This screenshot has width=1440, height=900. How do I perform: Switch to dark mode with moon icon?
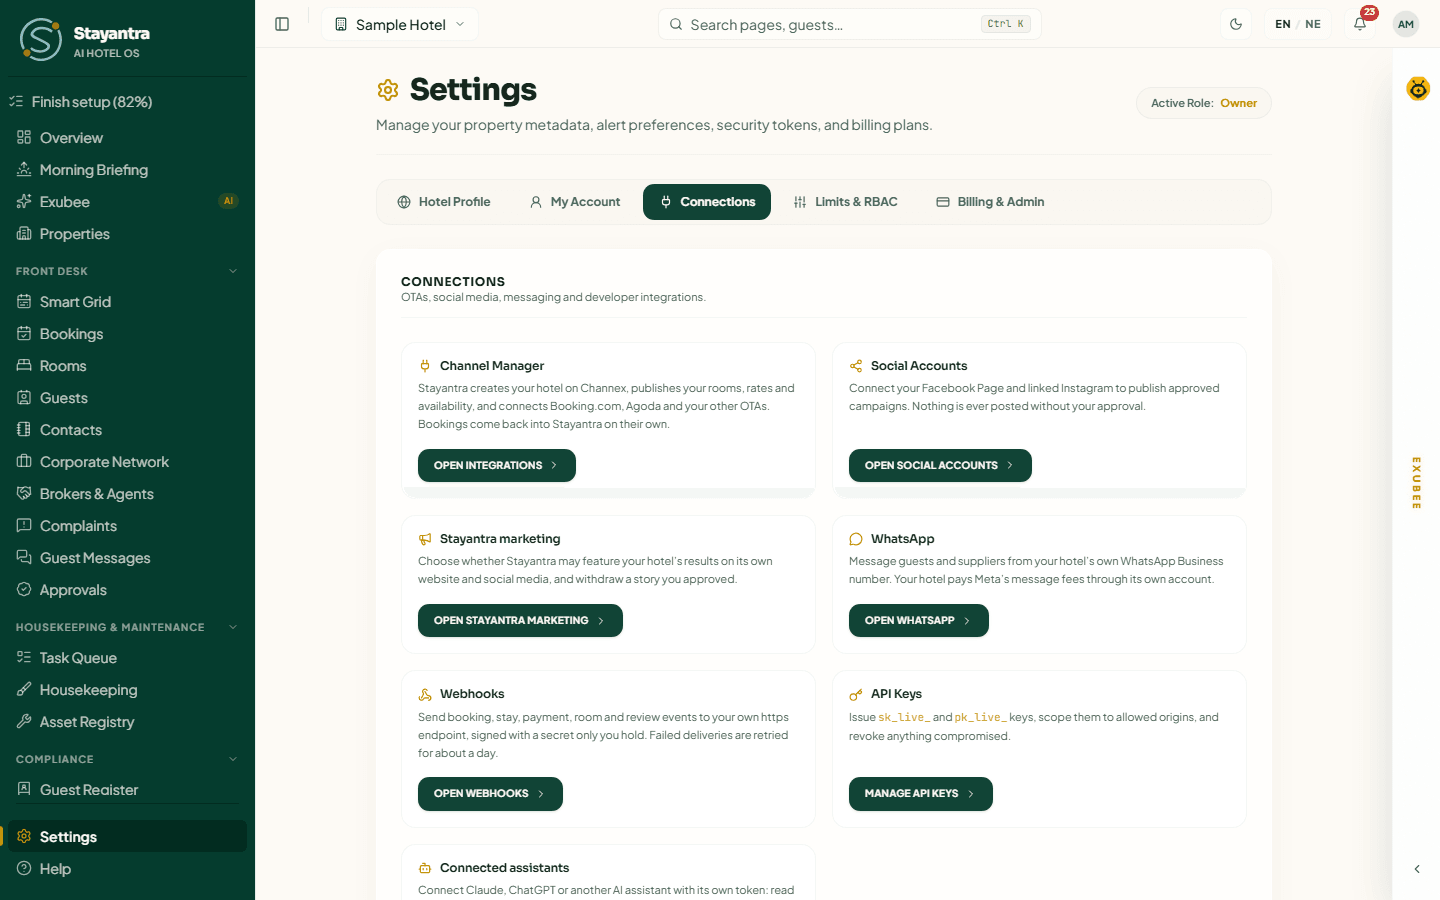tap(1236, 24)
